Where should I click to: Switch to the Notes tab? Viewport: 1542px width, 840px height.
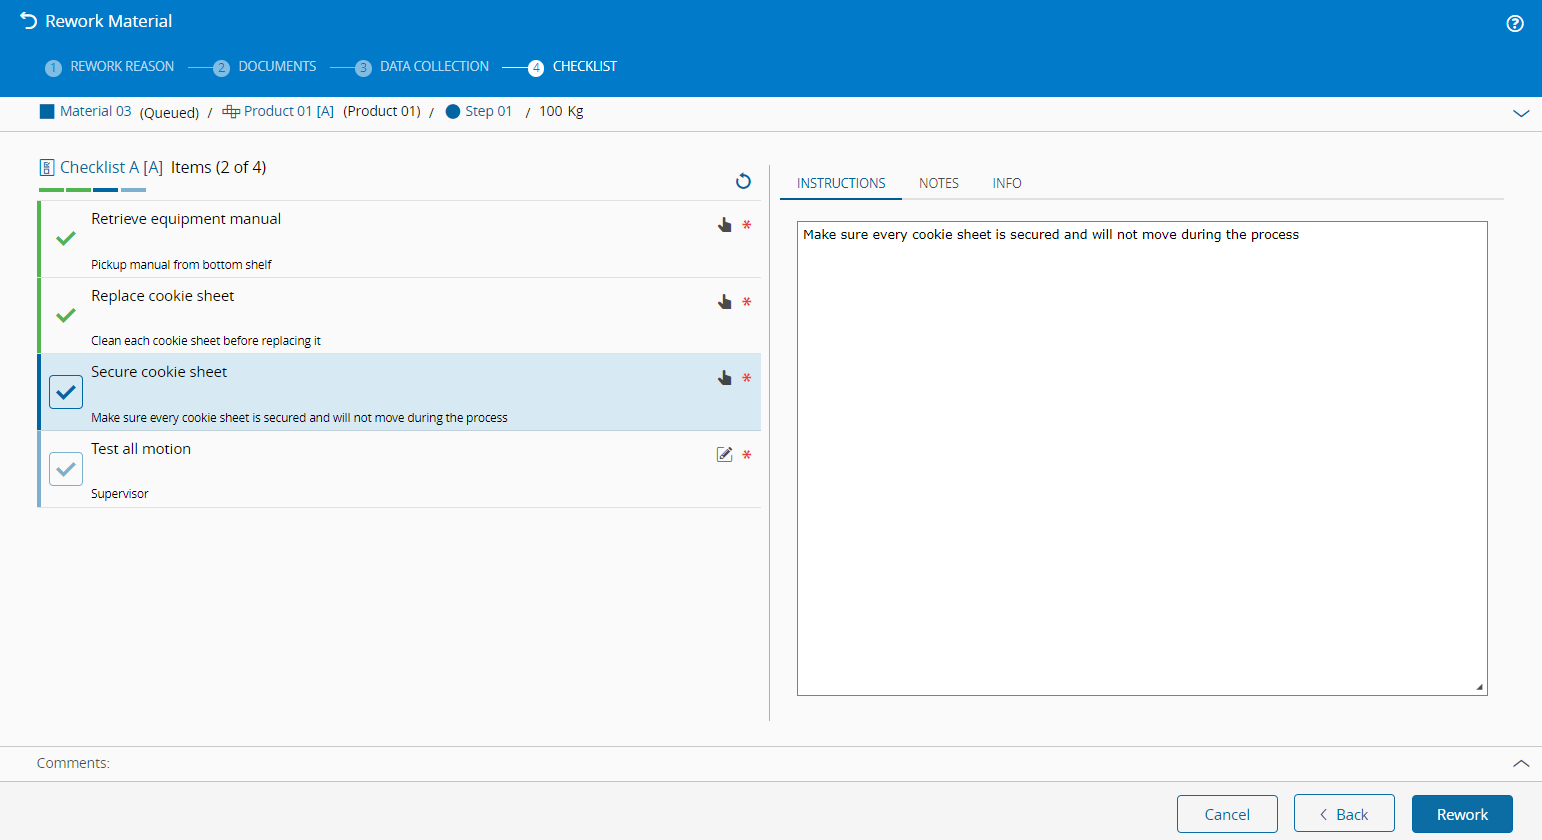click(938, 183)
